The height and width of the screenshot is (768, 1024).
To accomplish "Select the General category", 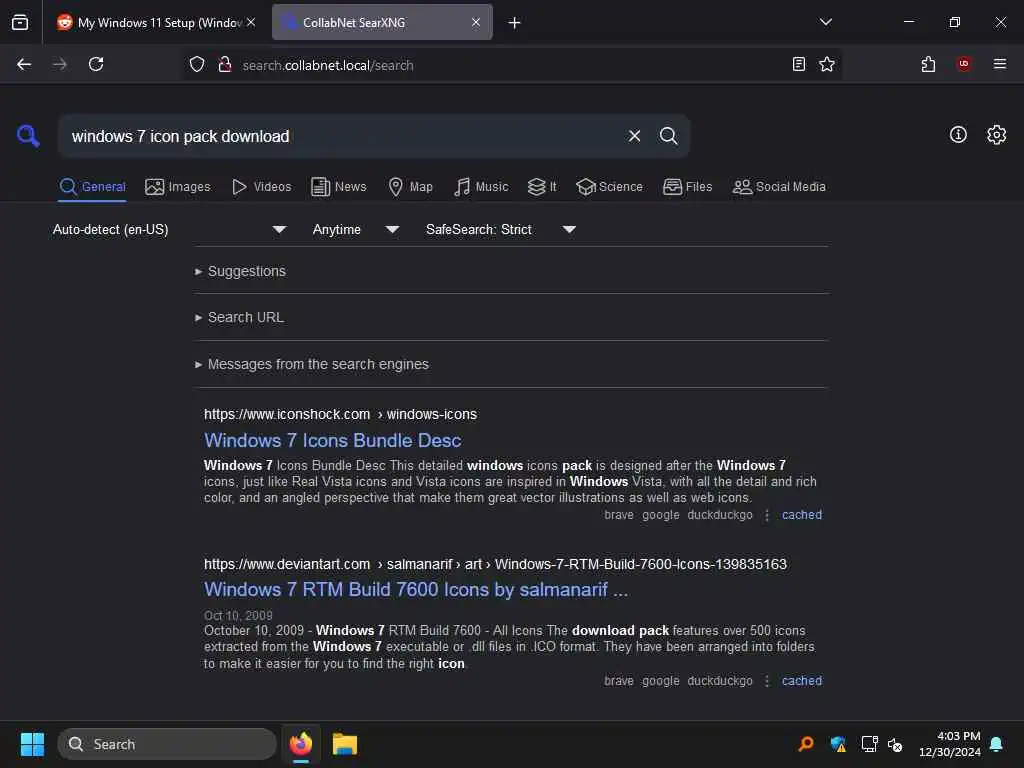I will (x=92, y=187).
